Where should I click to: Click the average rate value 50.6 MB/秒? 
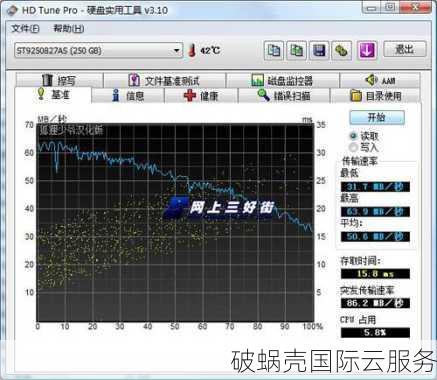375,237
